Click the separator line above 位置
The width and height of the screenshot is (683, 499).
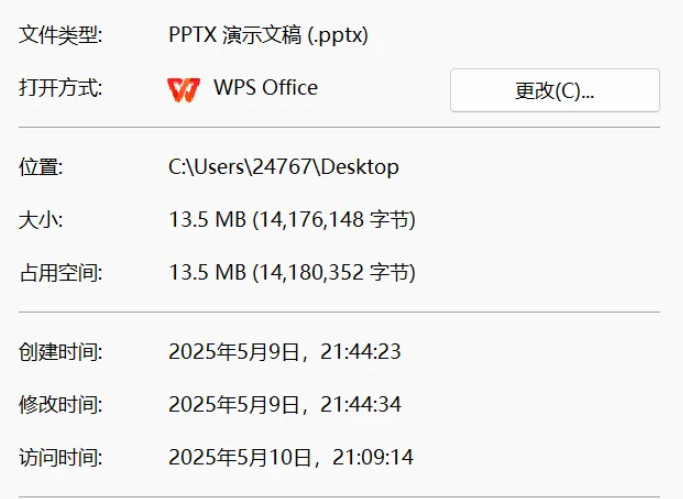click(340, 128)
